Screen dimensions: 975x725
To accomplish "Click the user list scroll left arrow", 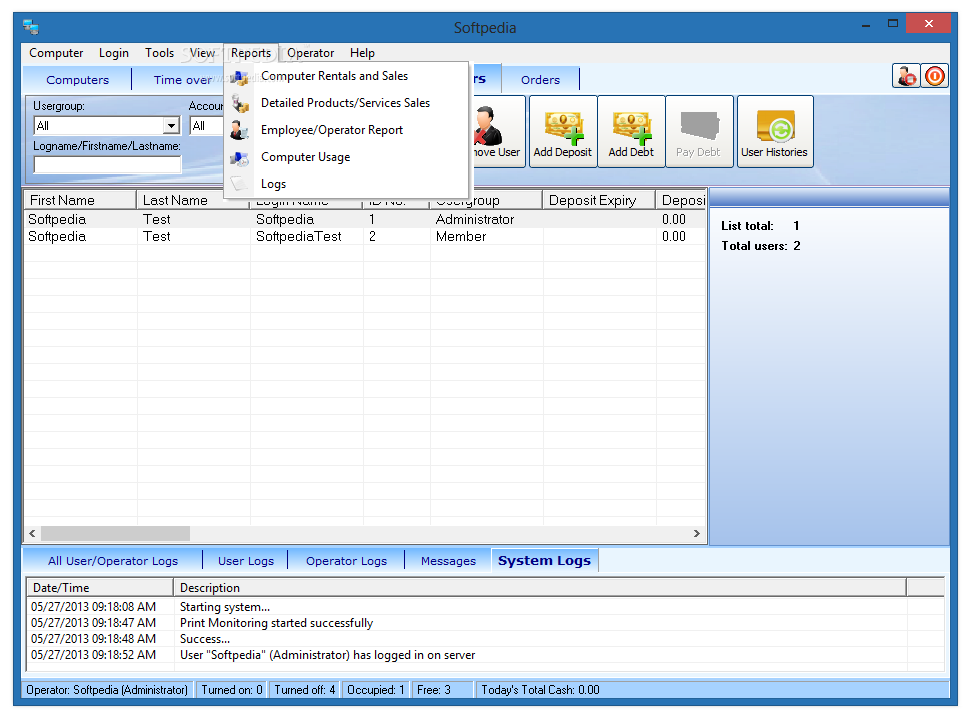I will (x=32, y=533).
